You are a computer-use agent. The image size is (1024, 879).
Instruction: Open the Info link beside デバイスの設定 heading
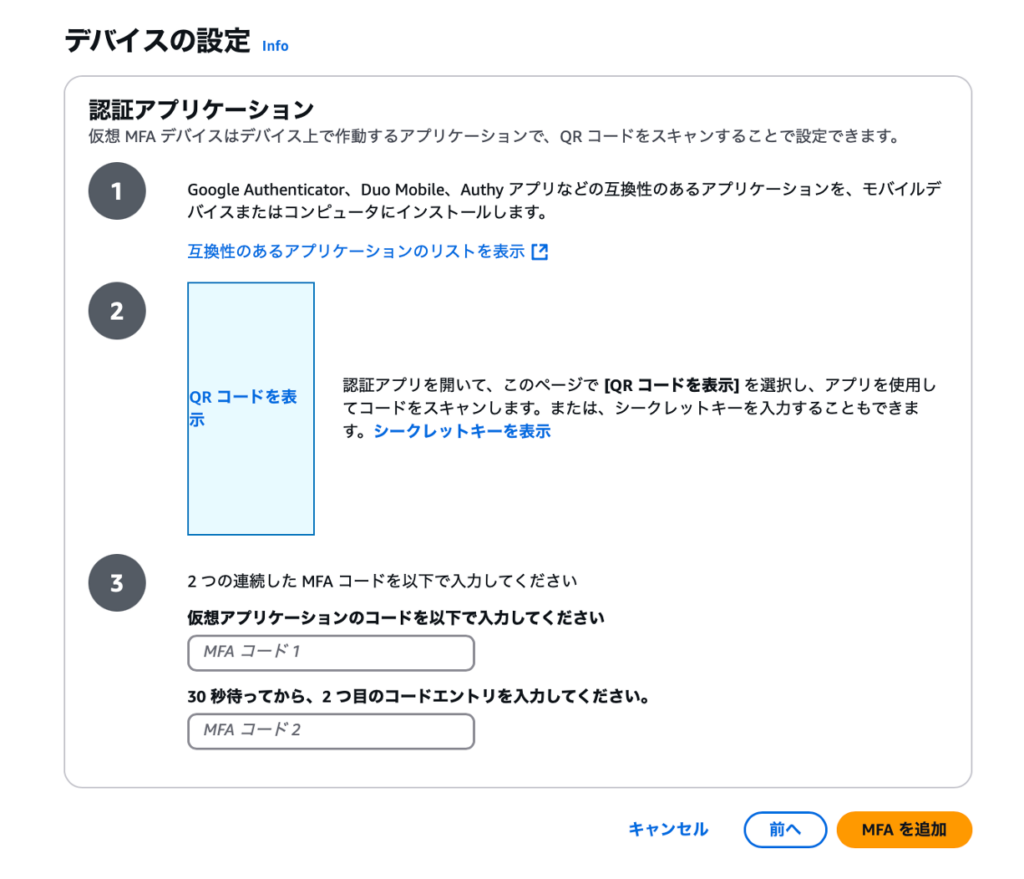point(275,46)
